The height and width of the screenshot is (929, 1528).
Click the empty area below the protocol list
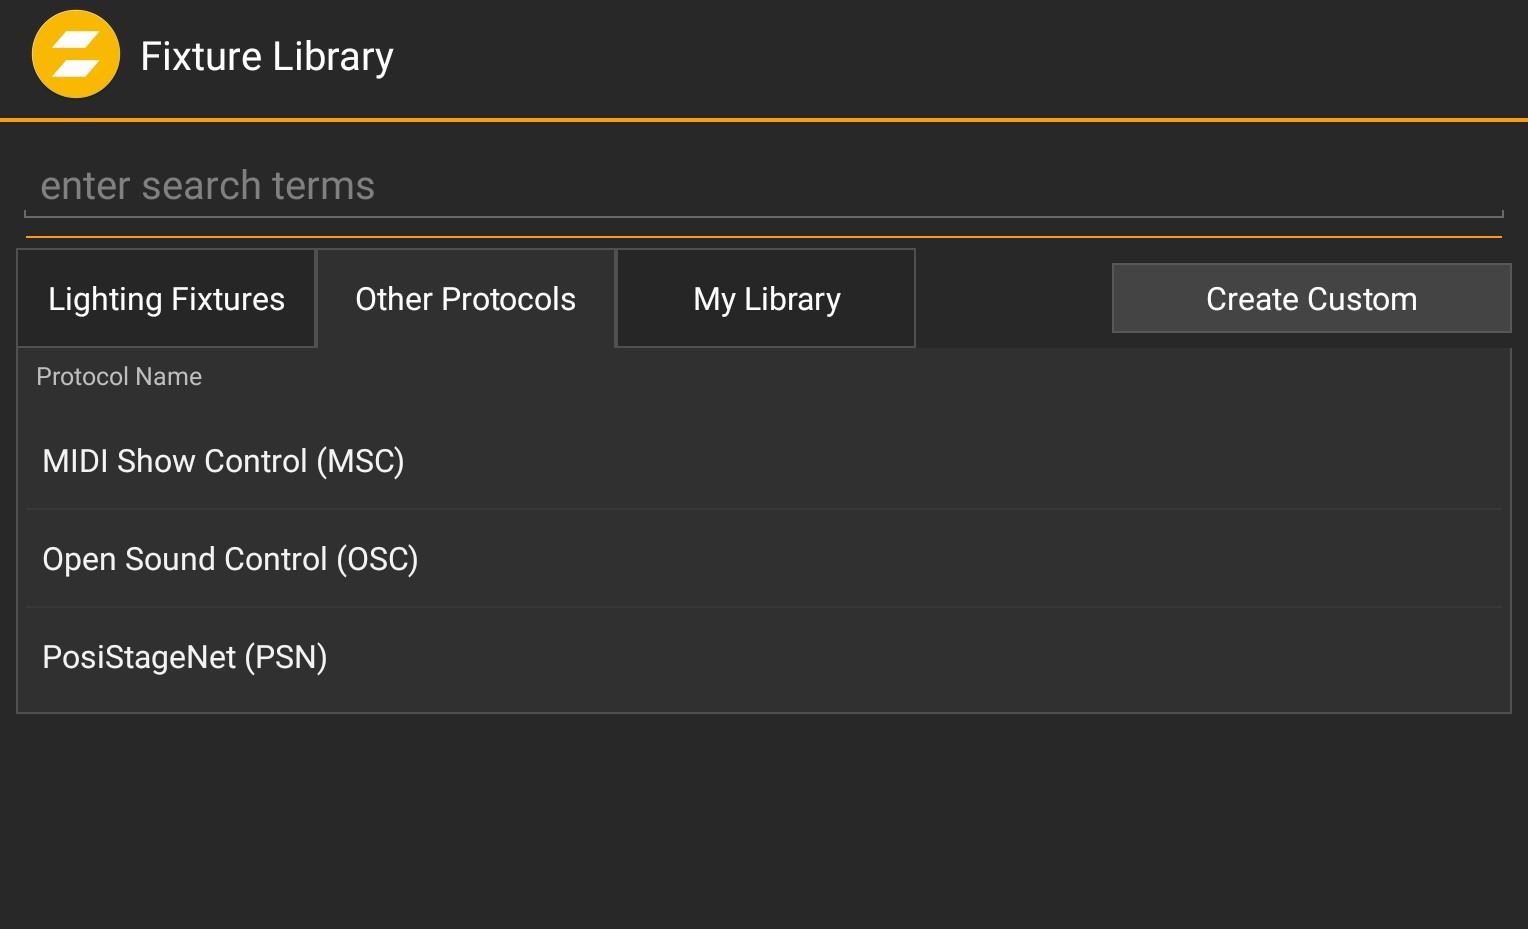coord(764,820)
